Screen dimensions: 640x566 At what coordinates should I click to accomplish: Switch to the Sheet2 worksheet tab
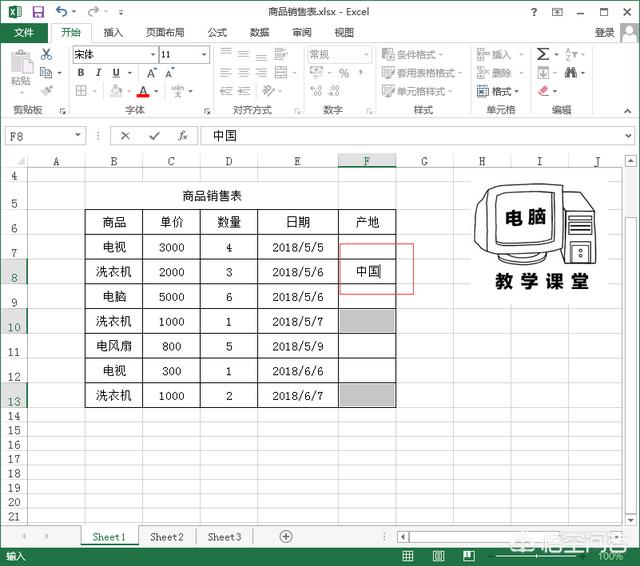pos(167,537)
